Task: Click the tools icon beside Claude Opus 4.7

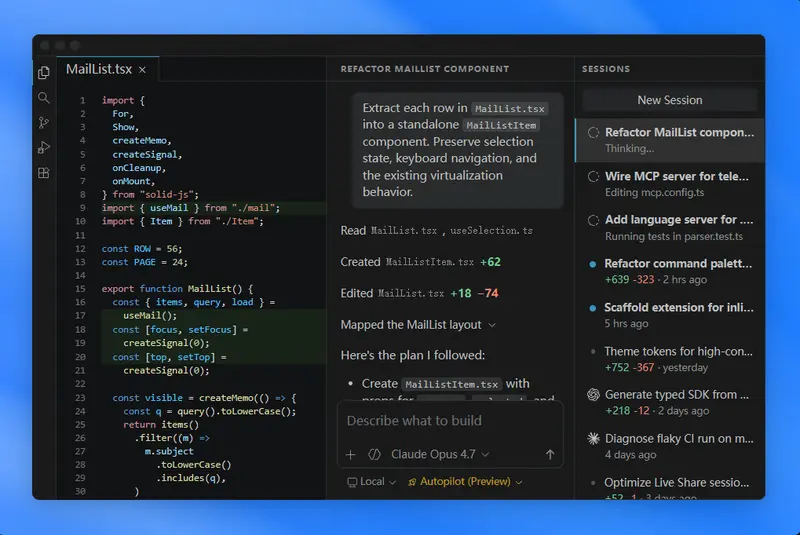Action: 374,454
